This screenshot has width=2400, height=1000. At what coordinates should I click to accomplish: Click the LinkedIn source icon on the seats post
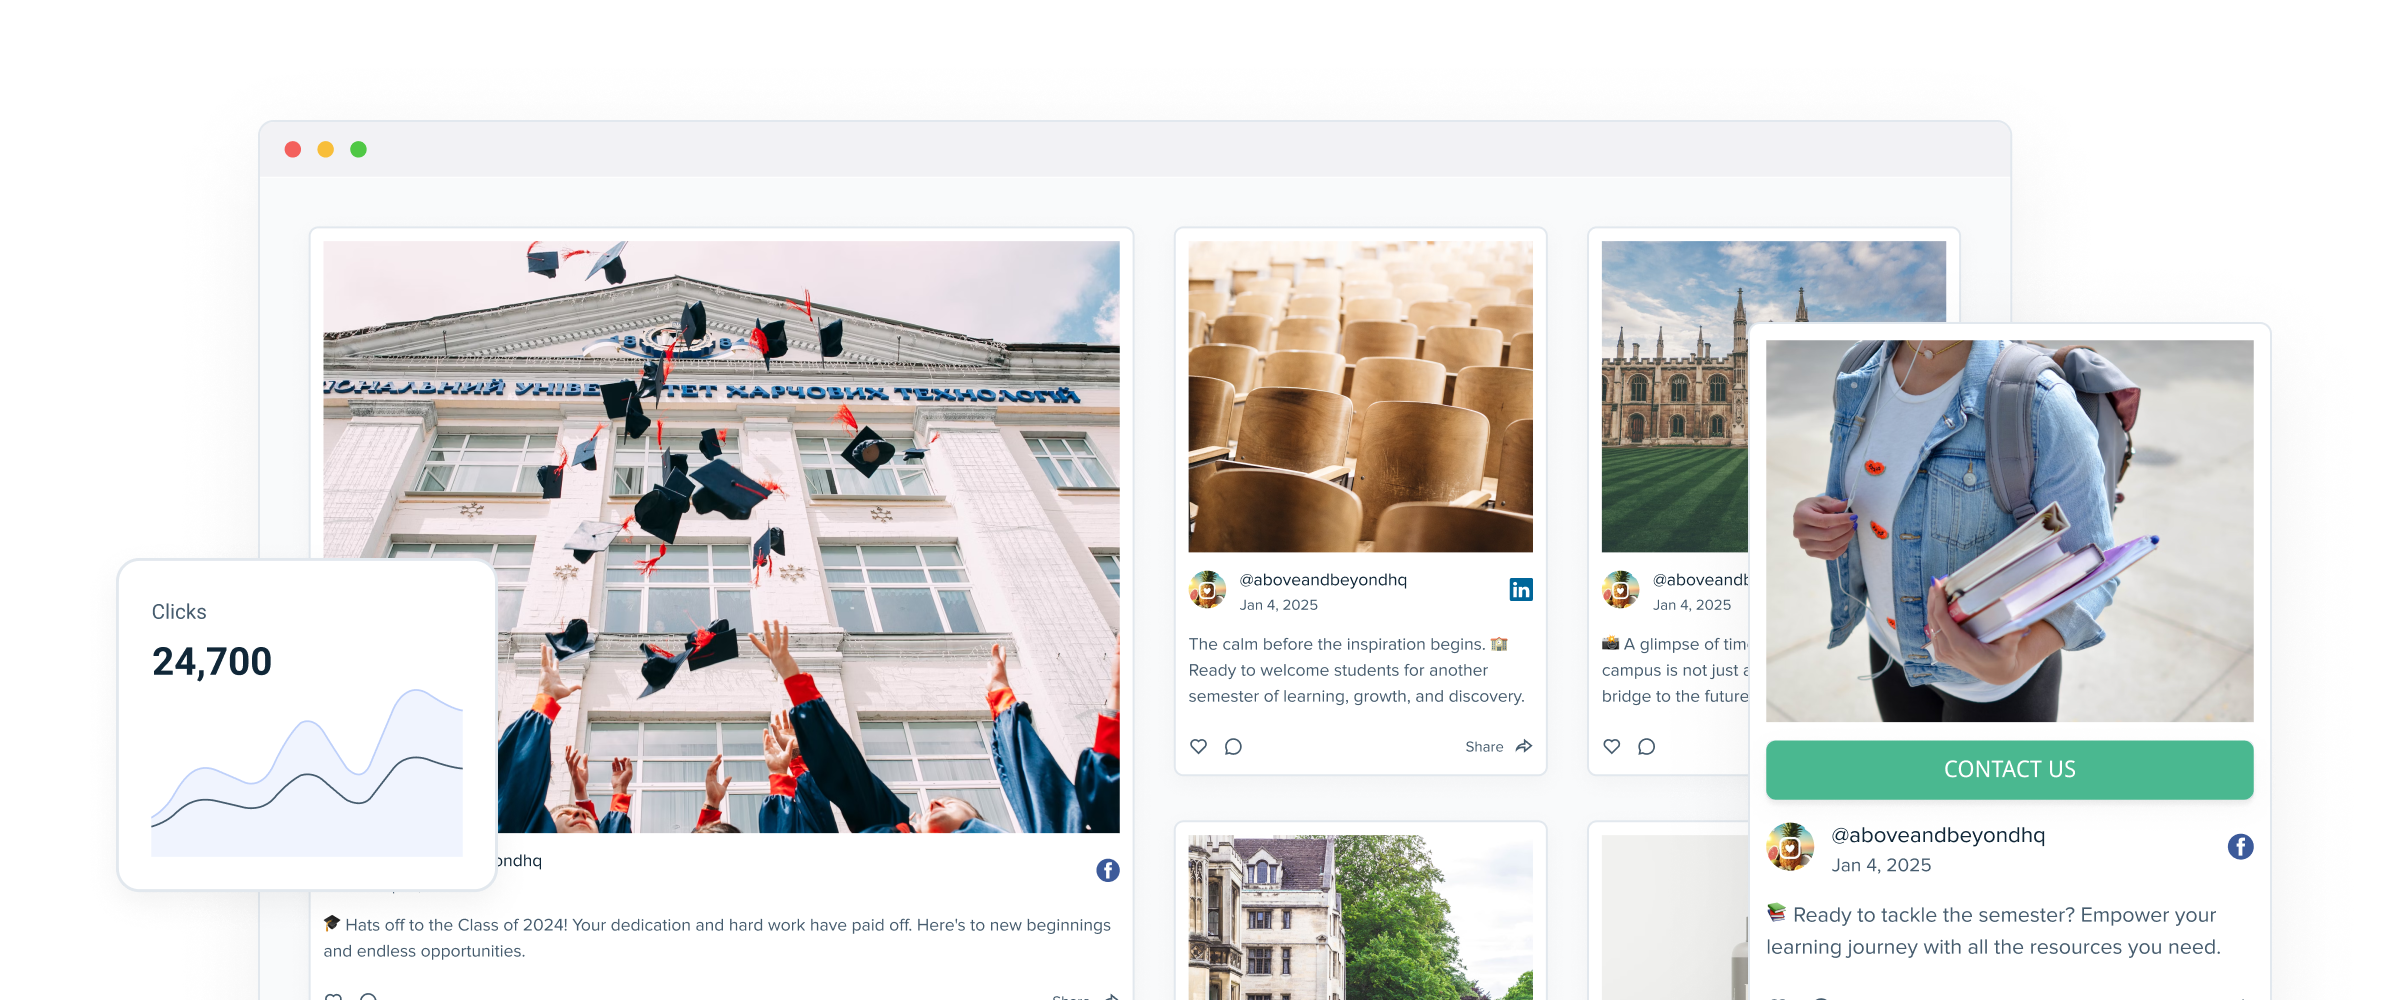1521,590
